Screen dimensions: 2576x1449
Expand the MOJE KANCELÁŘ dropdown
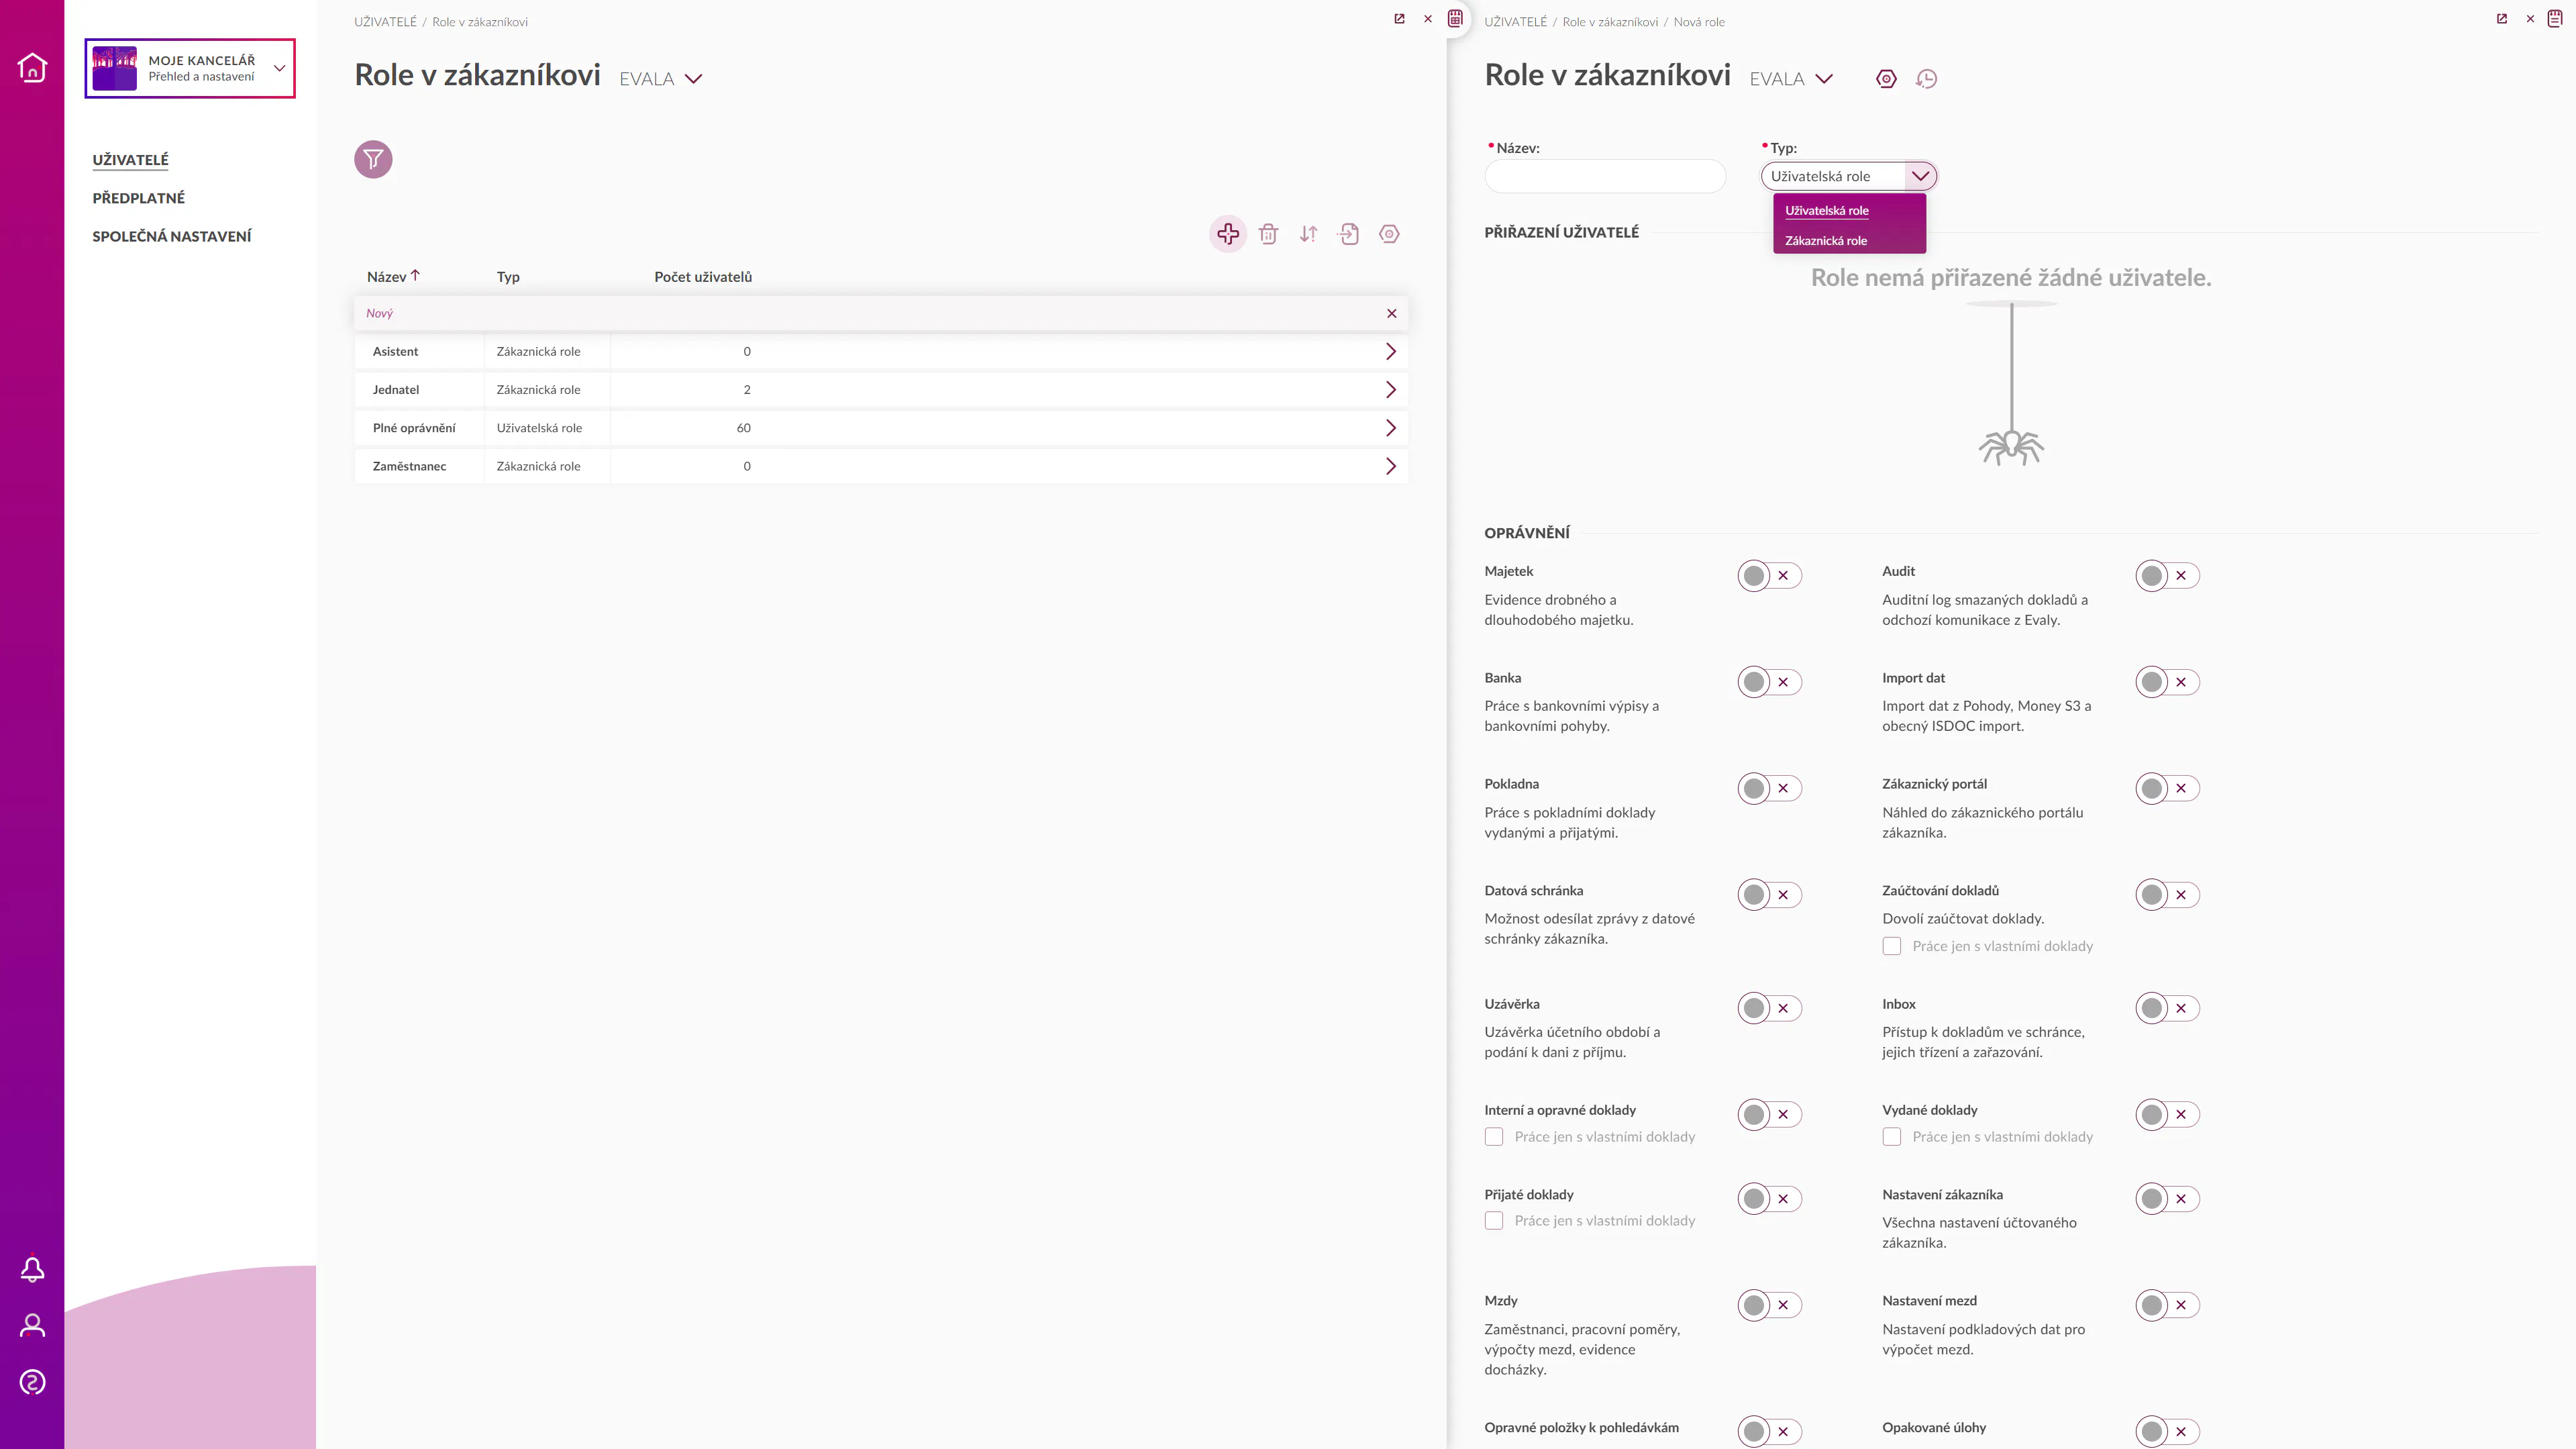point(280,68)
